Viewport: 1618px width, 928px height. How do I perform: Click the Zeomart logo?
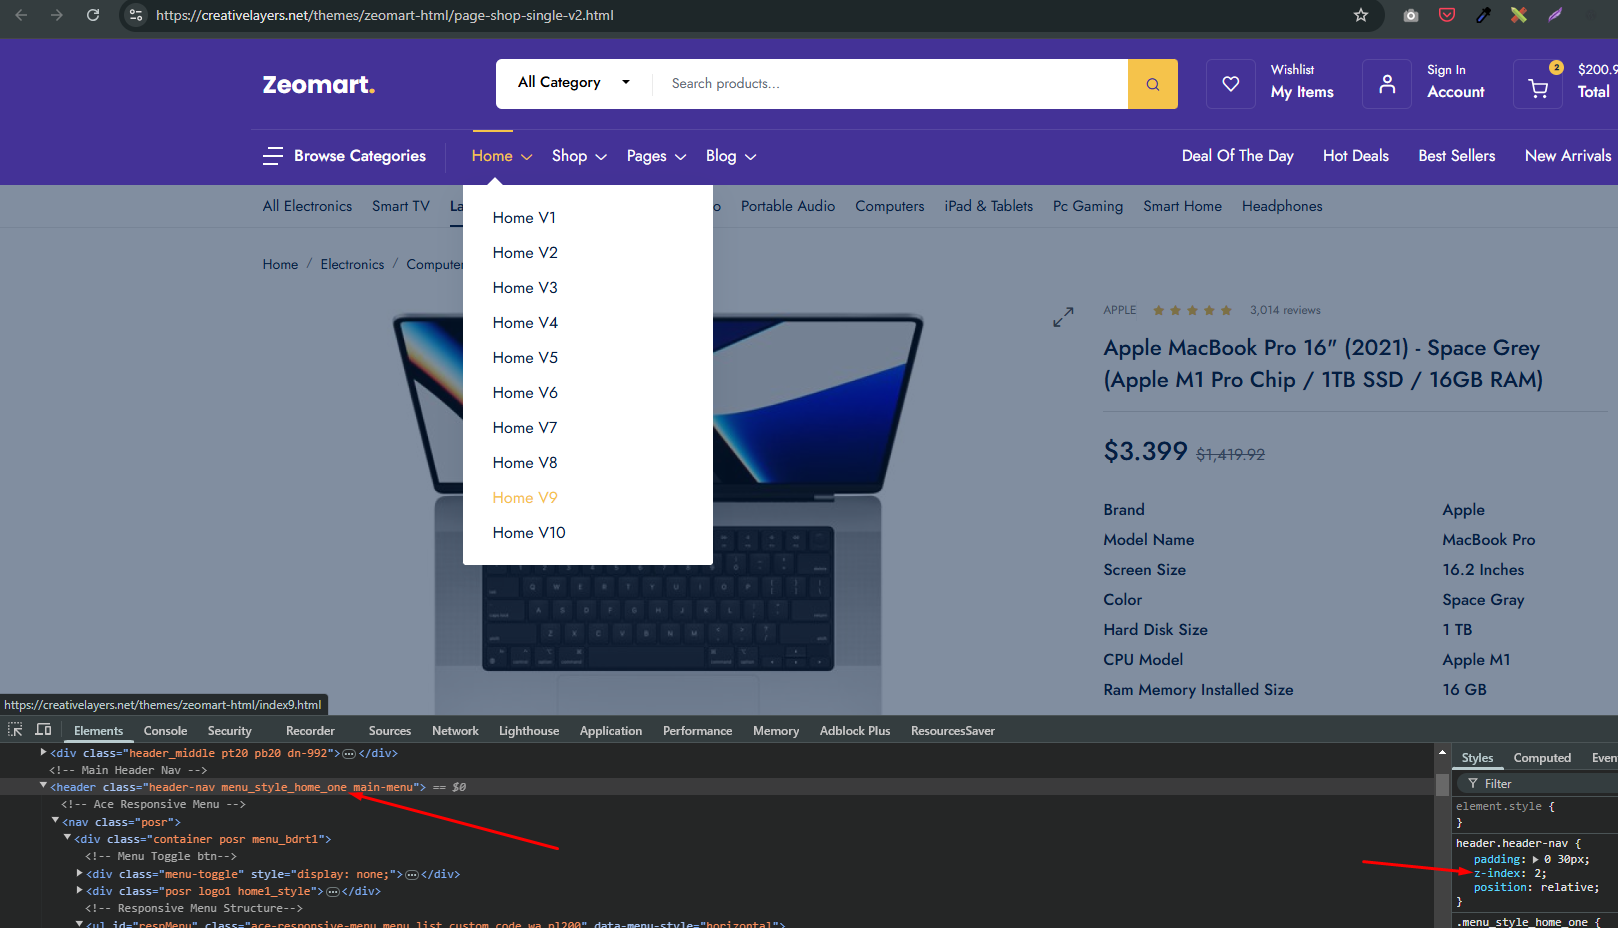pos(319,85)
